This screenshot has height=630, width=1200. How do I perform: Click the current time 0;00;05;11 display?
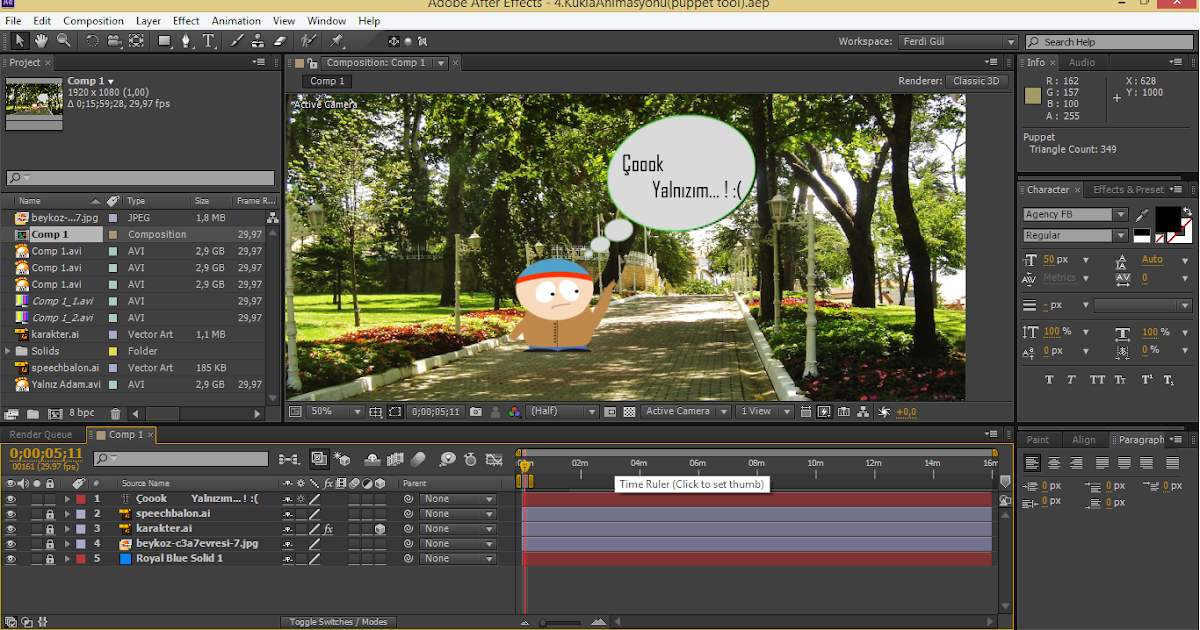pyautogui.click(x=46, y=453)
